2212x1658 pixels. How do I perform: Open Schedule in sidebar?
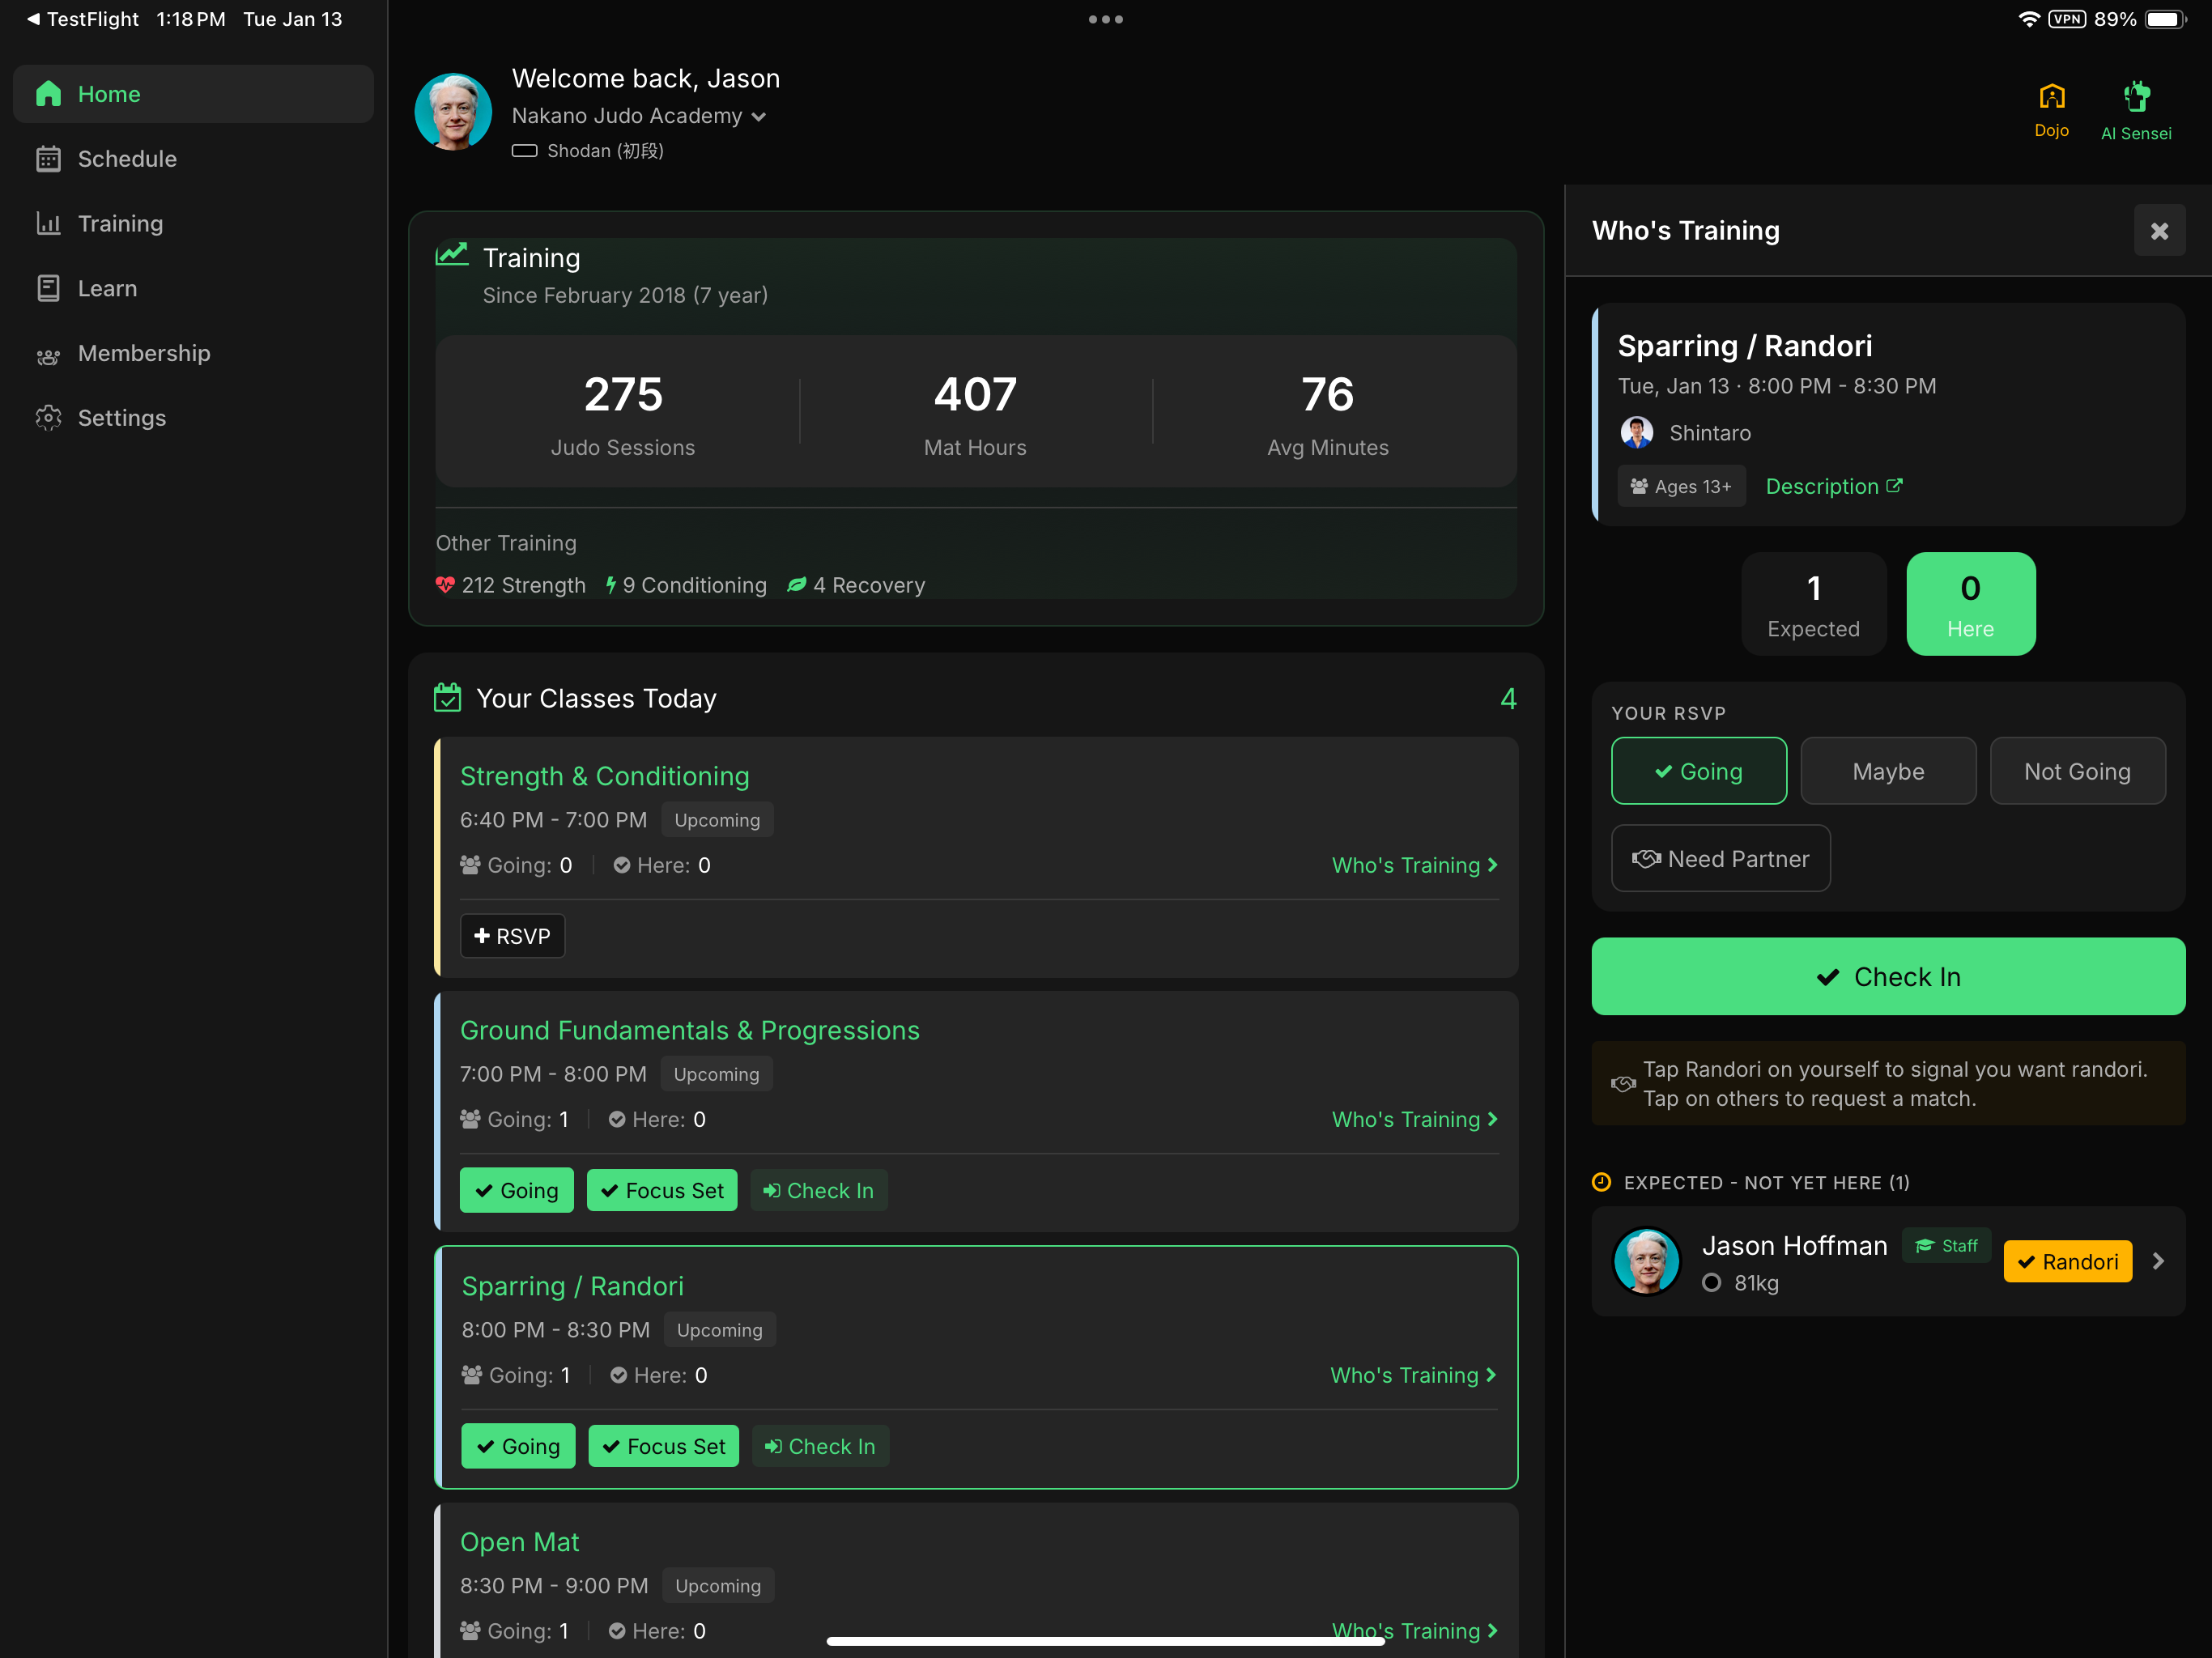(193, 159)
